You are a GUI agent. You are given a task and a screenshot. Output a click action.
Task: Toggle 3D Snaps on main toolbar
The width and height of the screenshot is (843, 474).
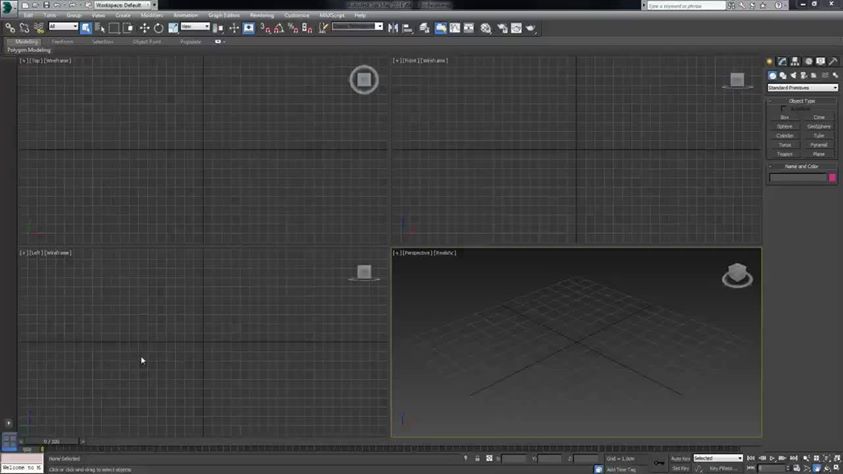(x=265, y=28)
